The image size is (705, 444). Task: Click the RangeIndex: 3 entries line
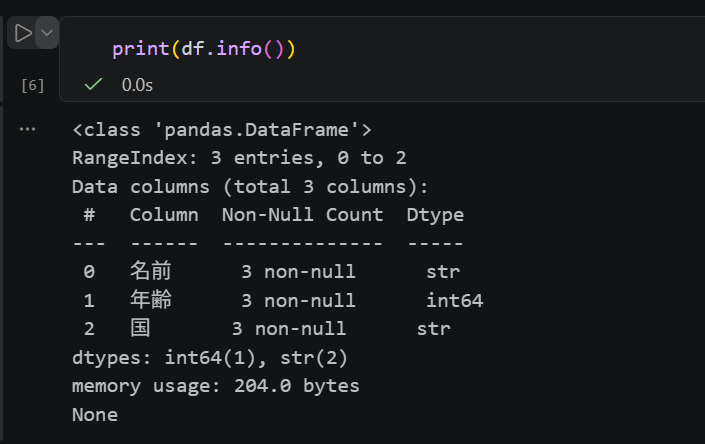tap(239, 158)
